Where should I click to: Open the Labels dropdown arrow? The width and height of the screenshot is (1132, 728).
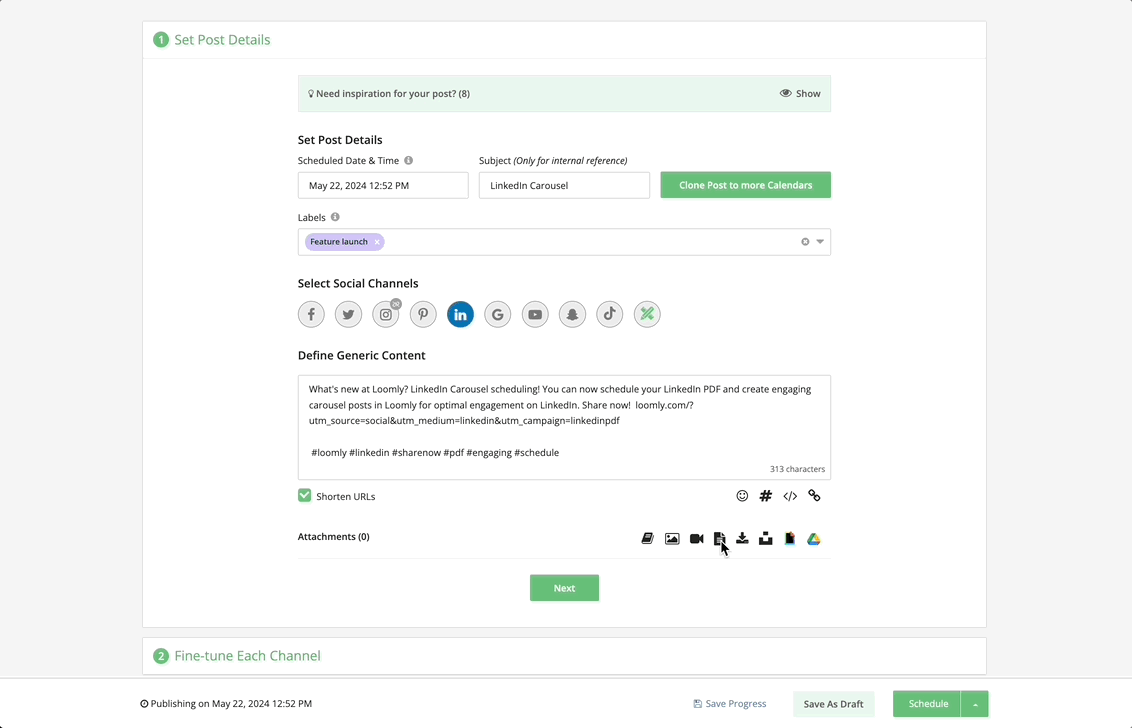click(x=820, y=242)
